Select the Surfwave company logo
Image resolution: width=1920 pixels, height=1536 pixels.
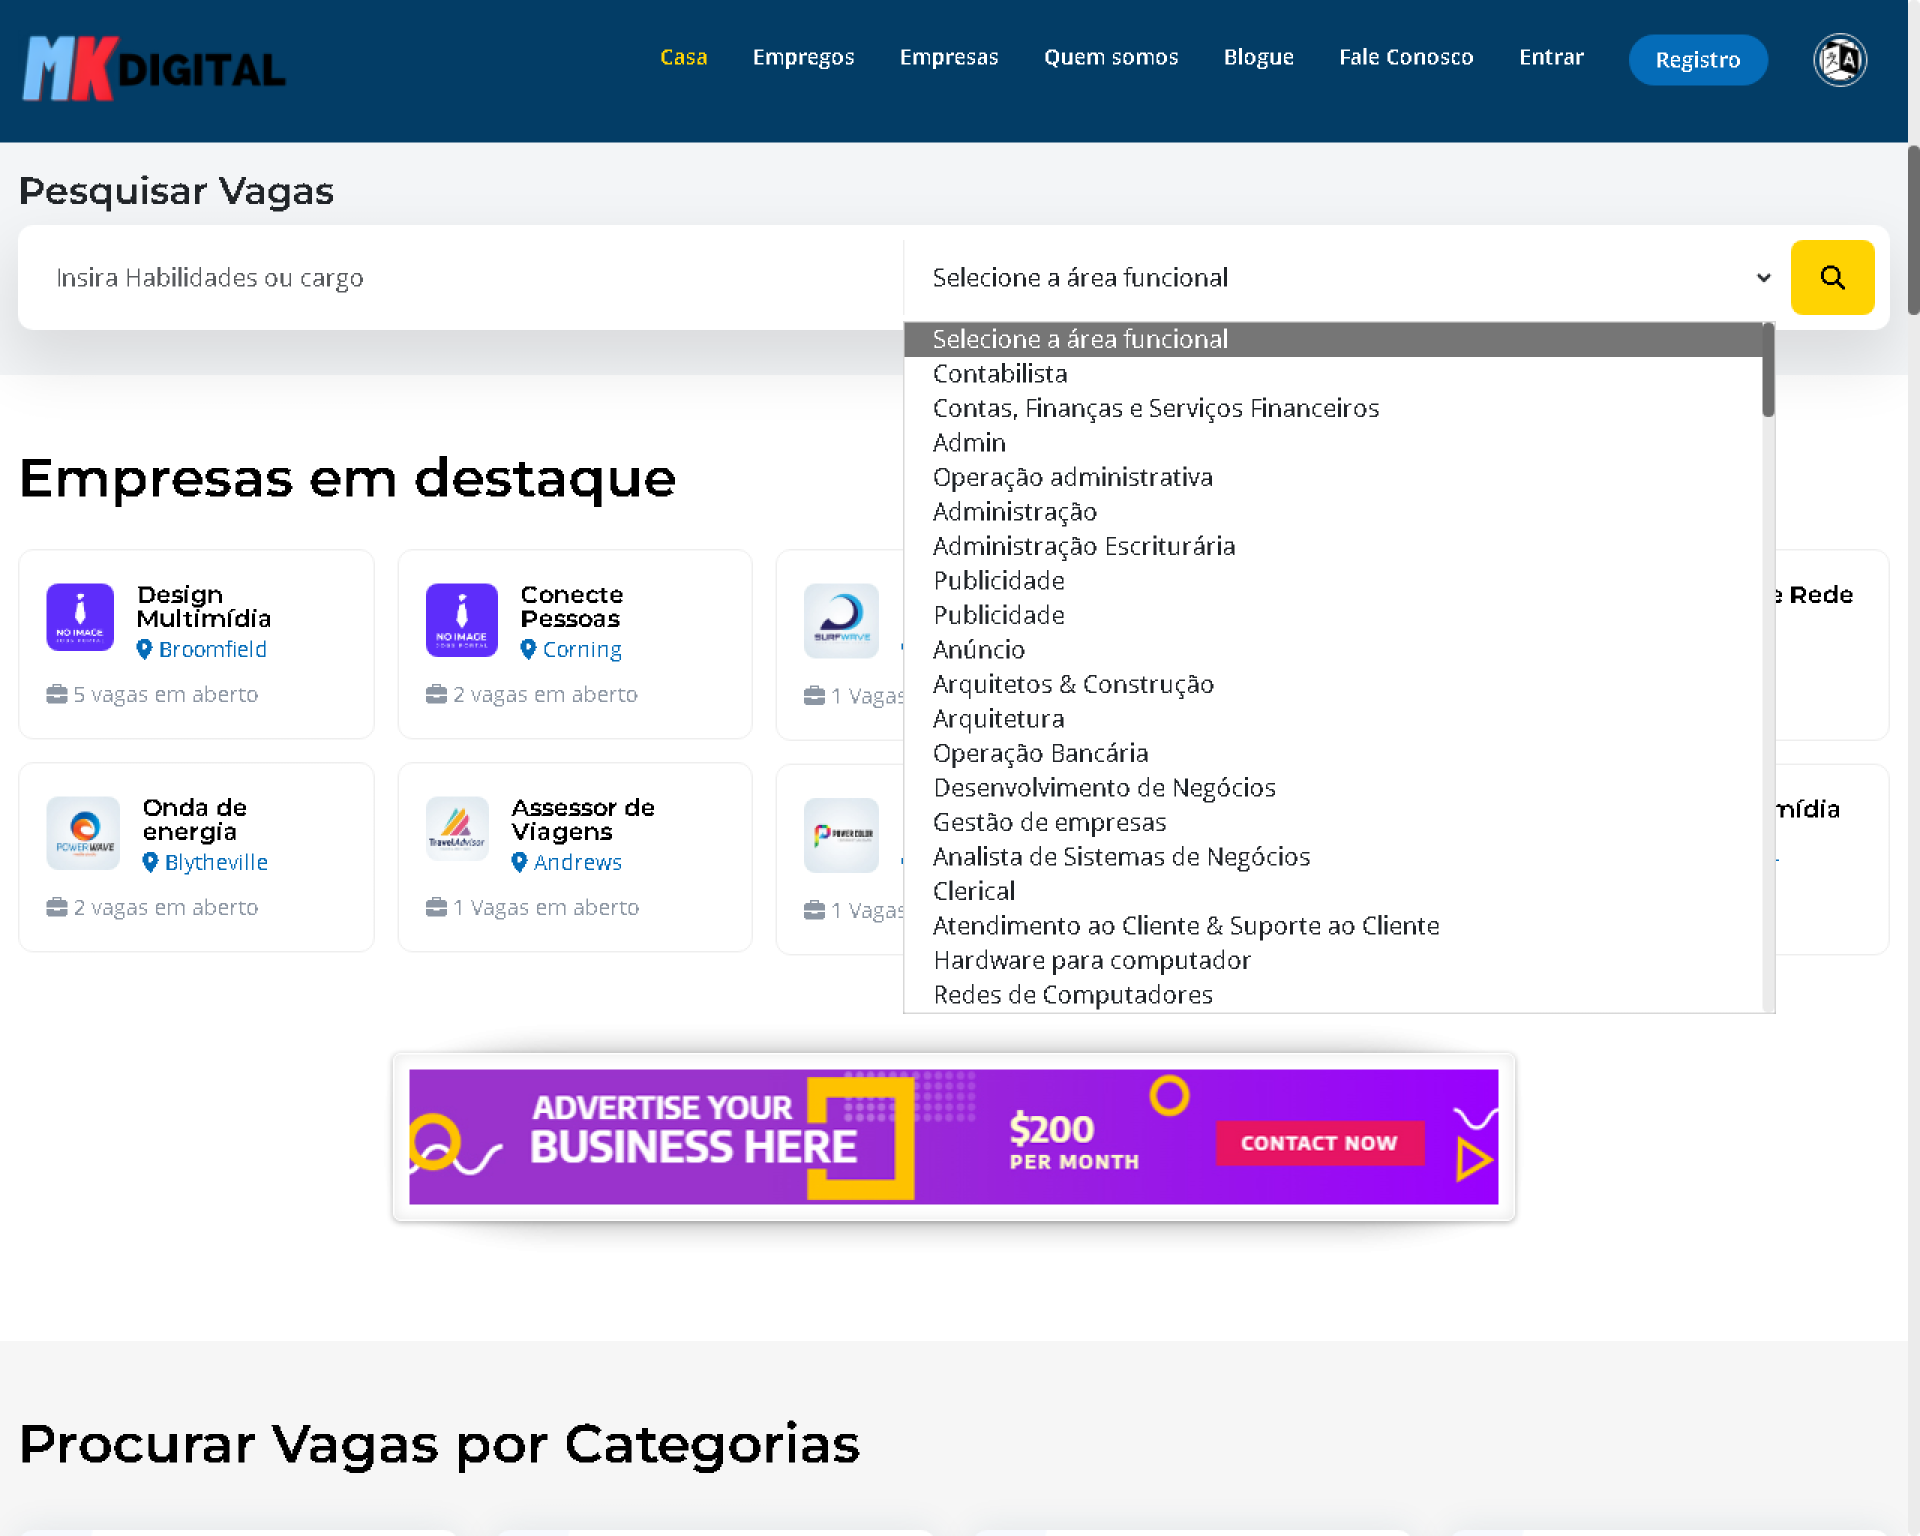[x=841, y=620]
